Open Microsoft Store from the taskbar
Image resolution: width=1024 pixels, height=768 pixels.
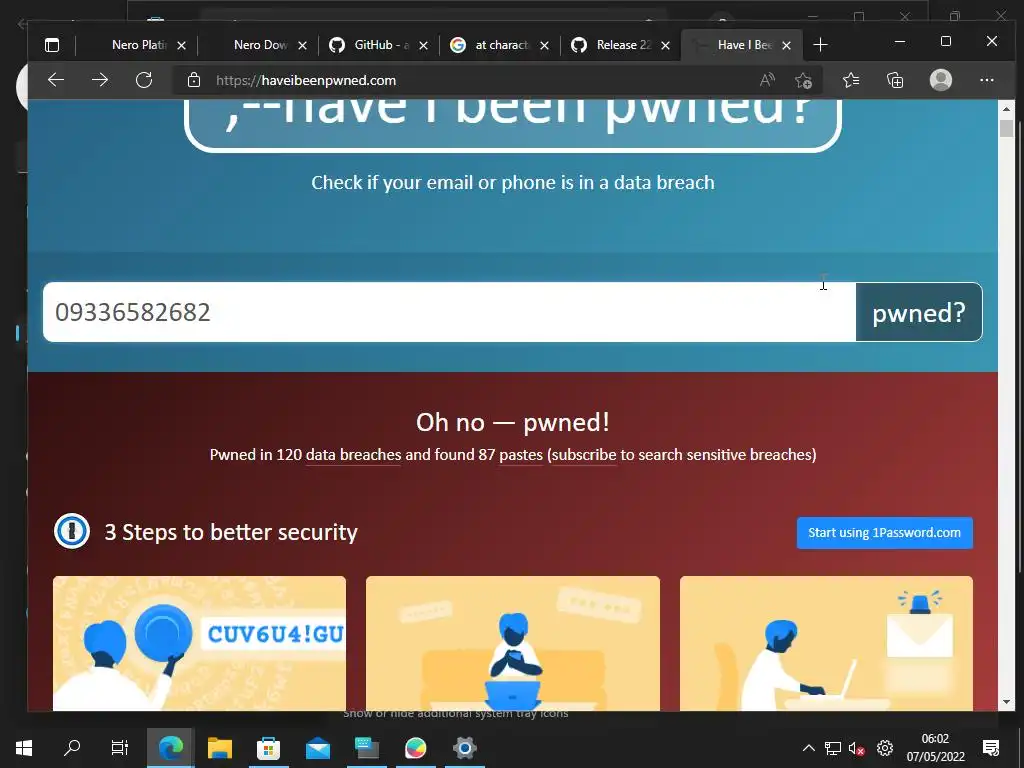[268, 748]
